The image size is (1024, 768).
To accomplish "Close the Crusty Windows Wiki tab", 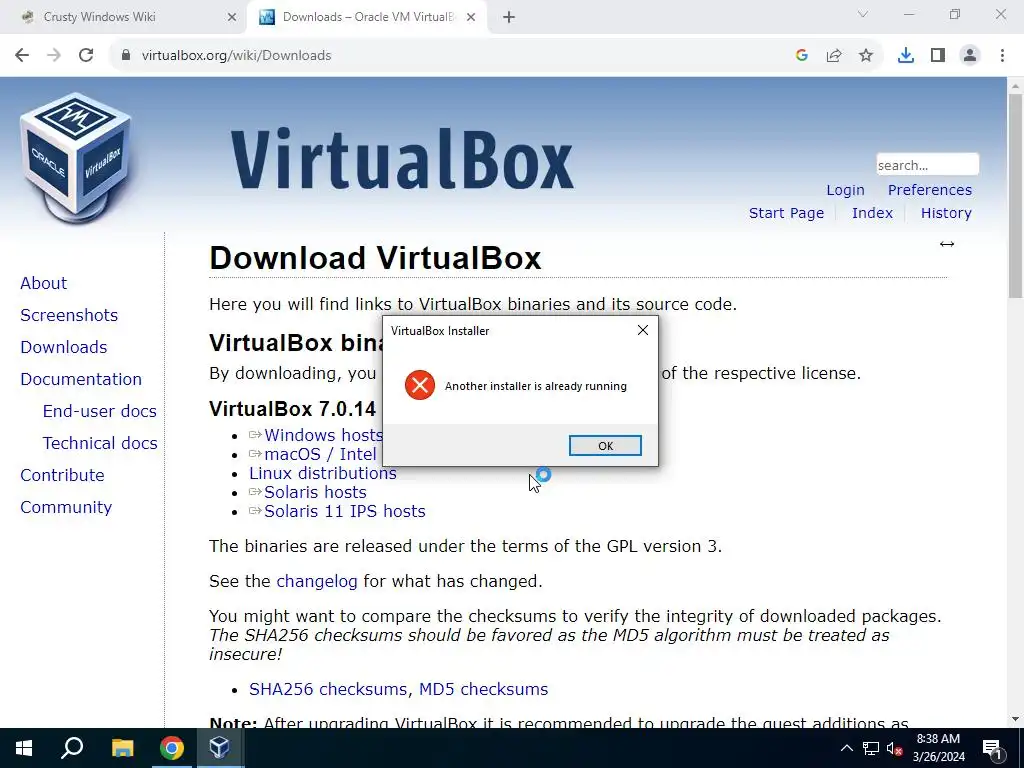I will [x=231, y=18].
